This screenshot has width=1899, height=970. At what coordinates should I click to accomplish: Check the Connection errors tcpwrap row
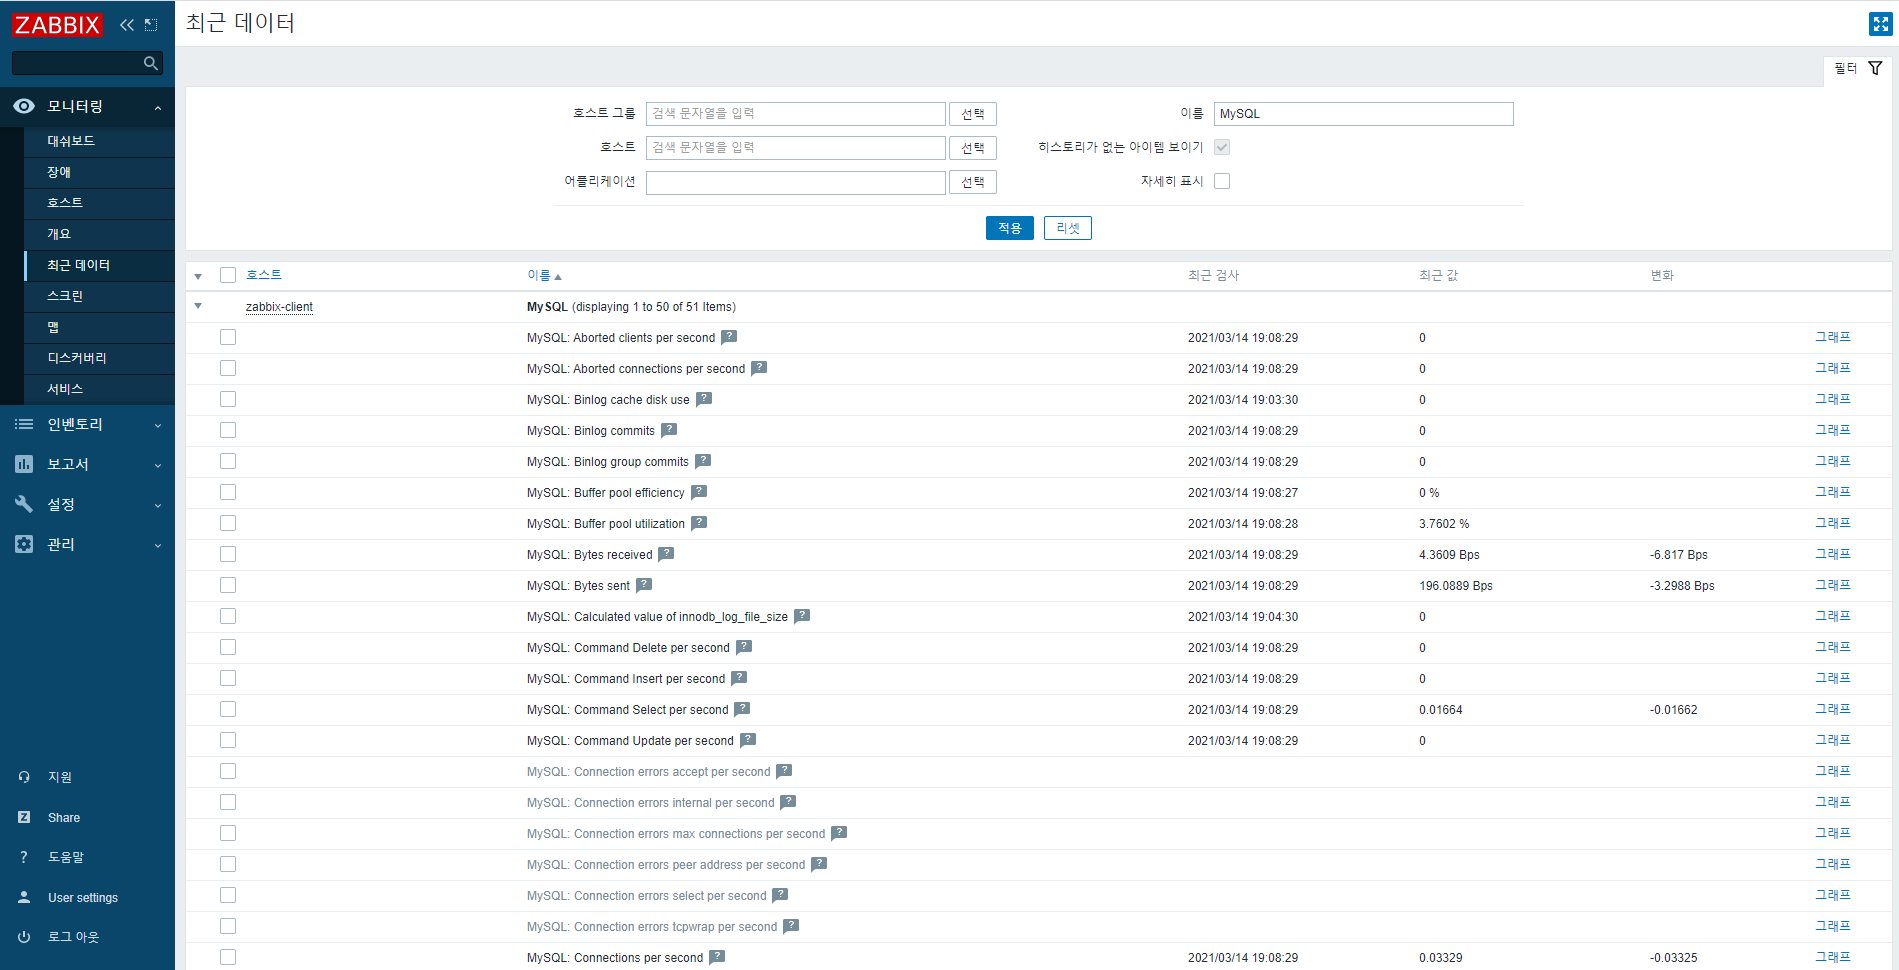(x=228, y=926)
